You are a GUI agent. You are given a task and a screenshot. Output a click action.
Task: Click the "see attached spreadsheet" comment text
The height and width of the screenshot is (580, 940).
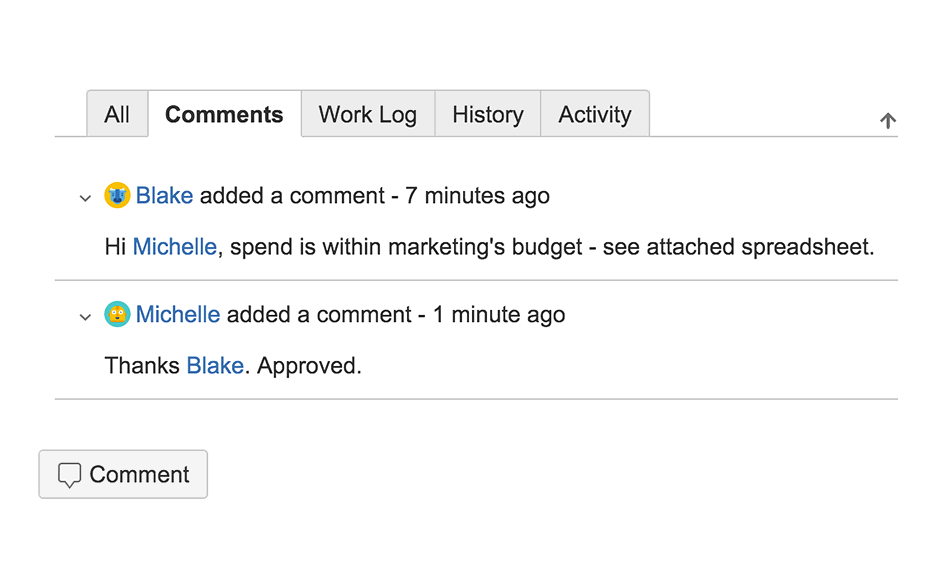pos(738,247)
